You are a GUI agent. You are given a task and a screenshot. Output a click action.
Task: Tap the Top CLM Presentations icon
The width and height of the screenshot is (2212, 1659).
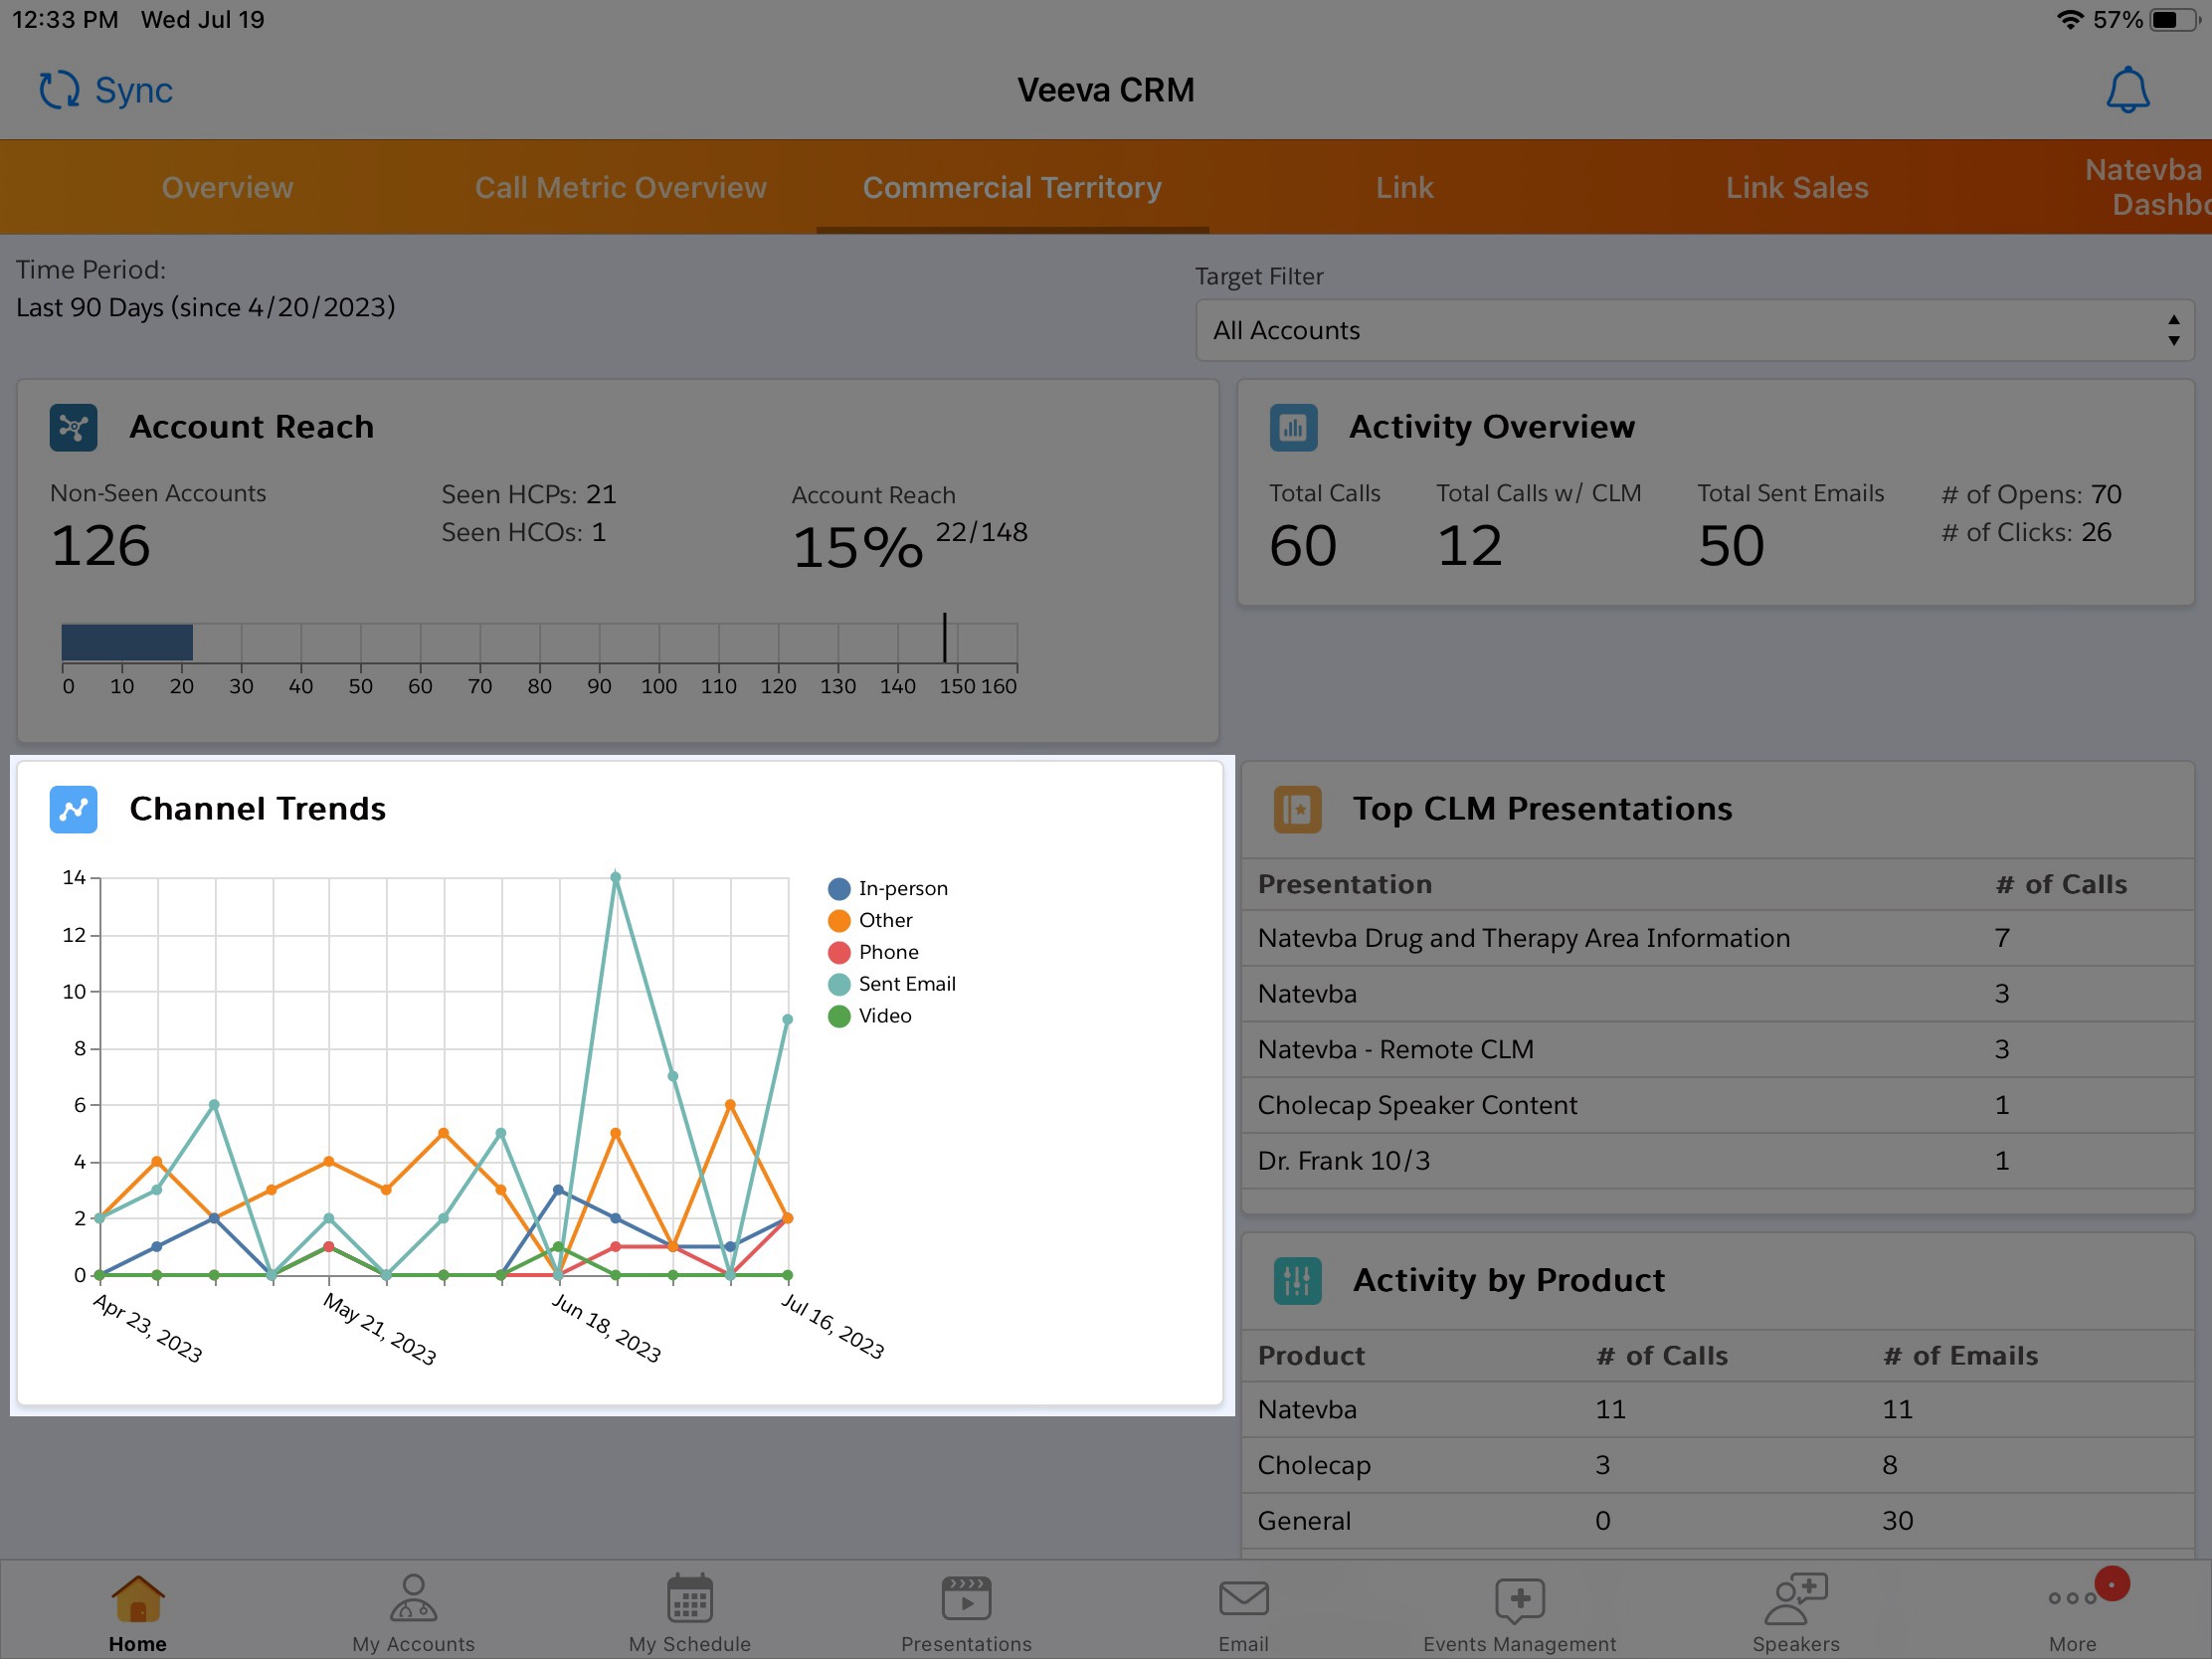1297,809
